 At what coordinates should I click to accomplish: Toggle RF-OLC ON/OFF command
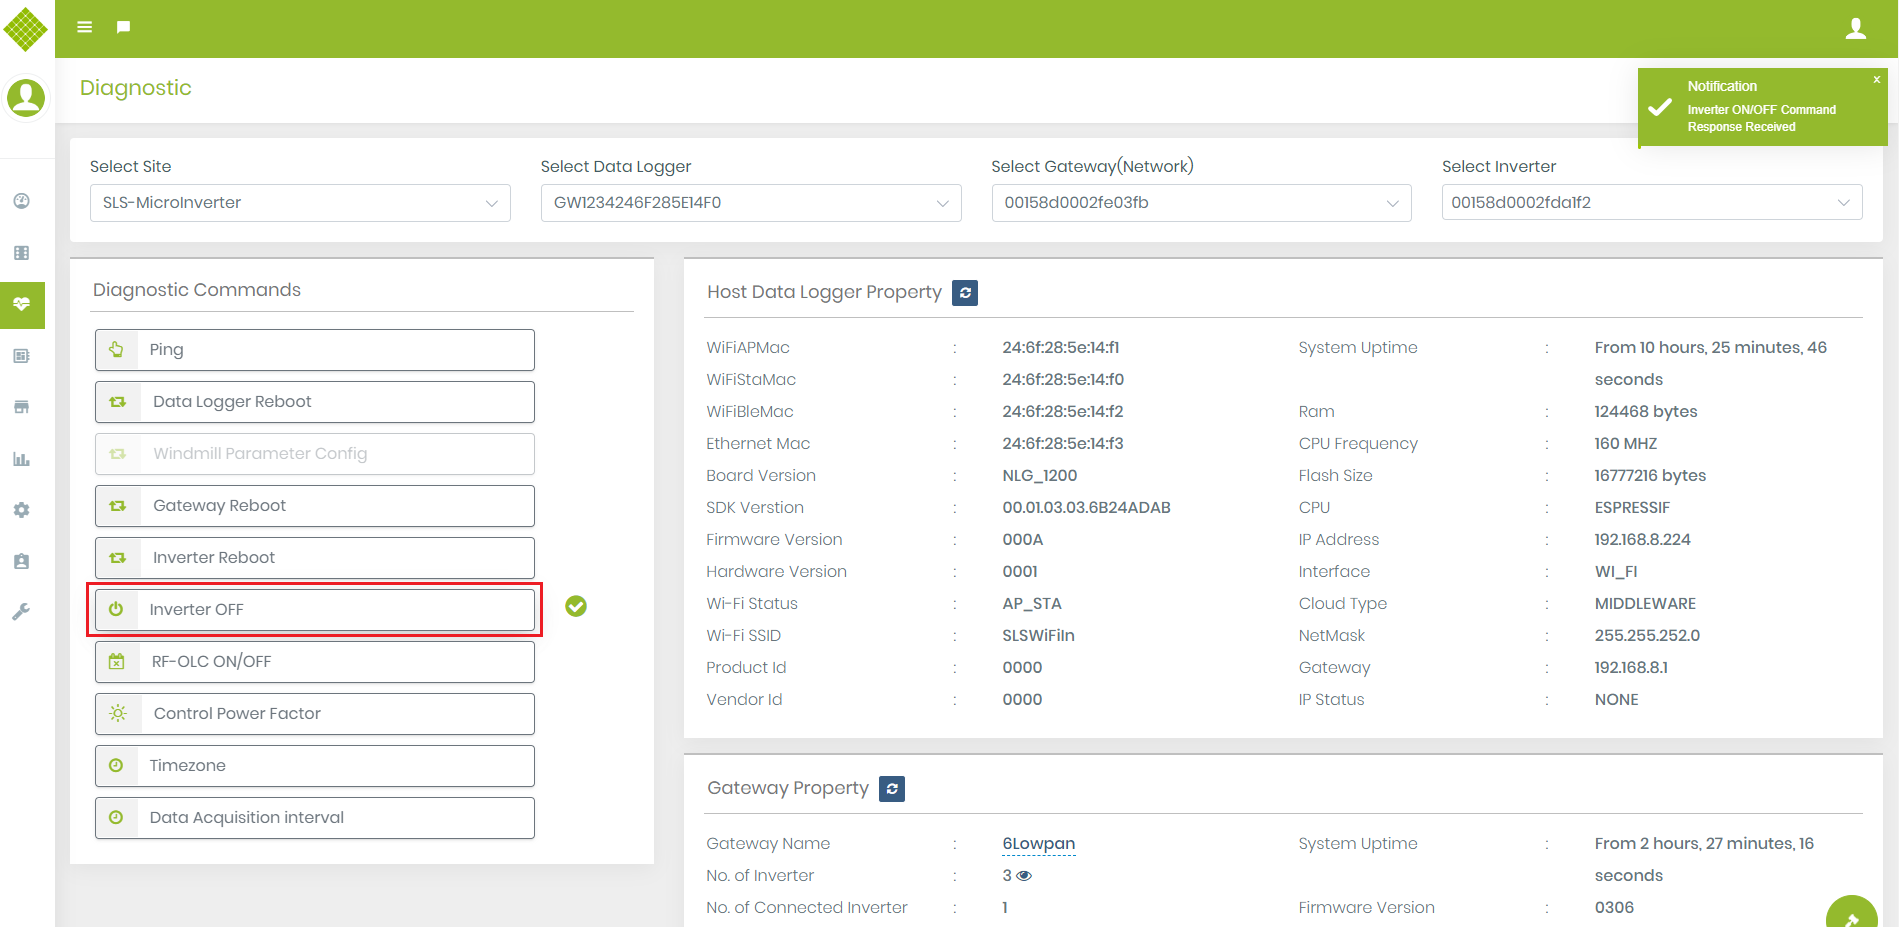click(x=314, y=662)
